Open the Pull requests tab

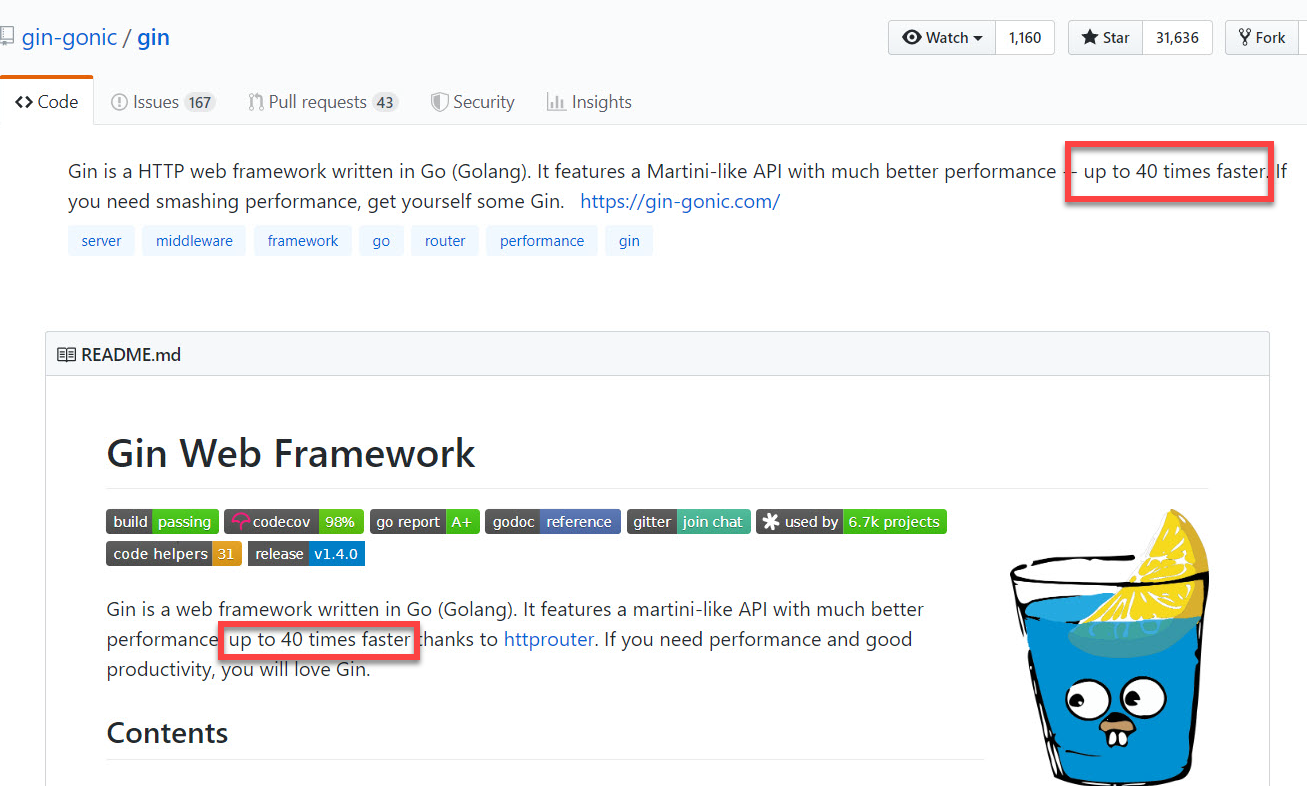tap(323, 101)
